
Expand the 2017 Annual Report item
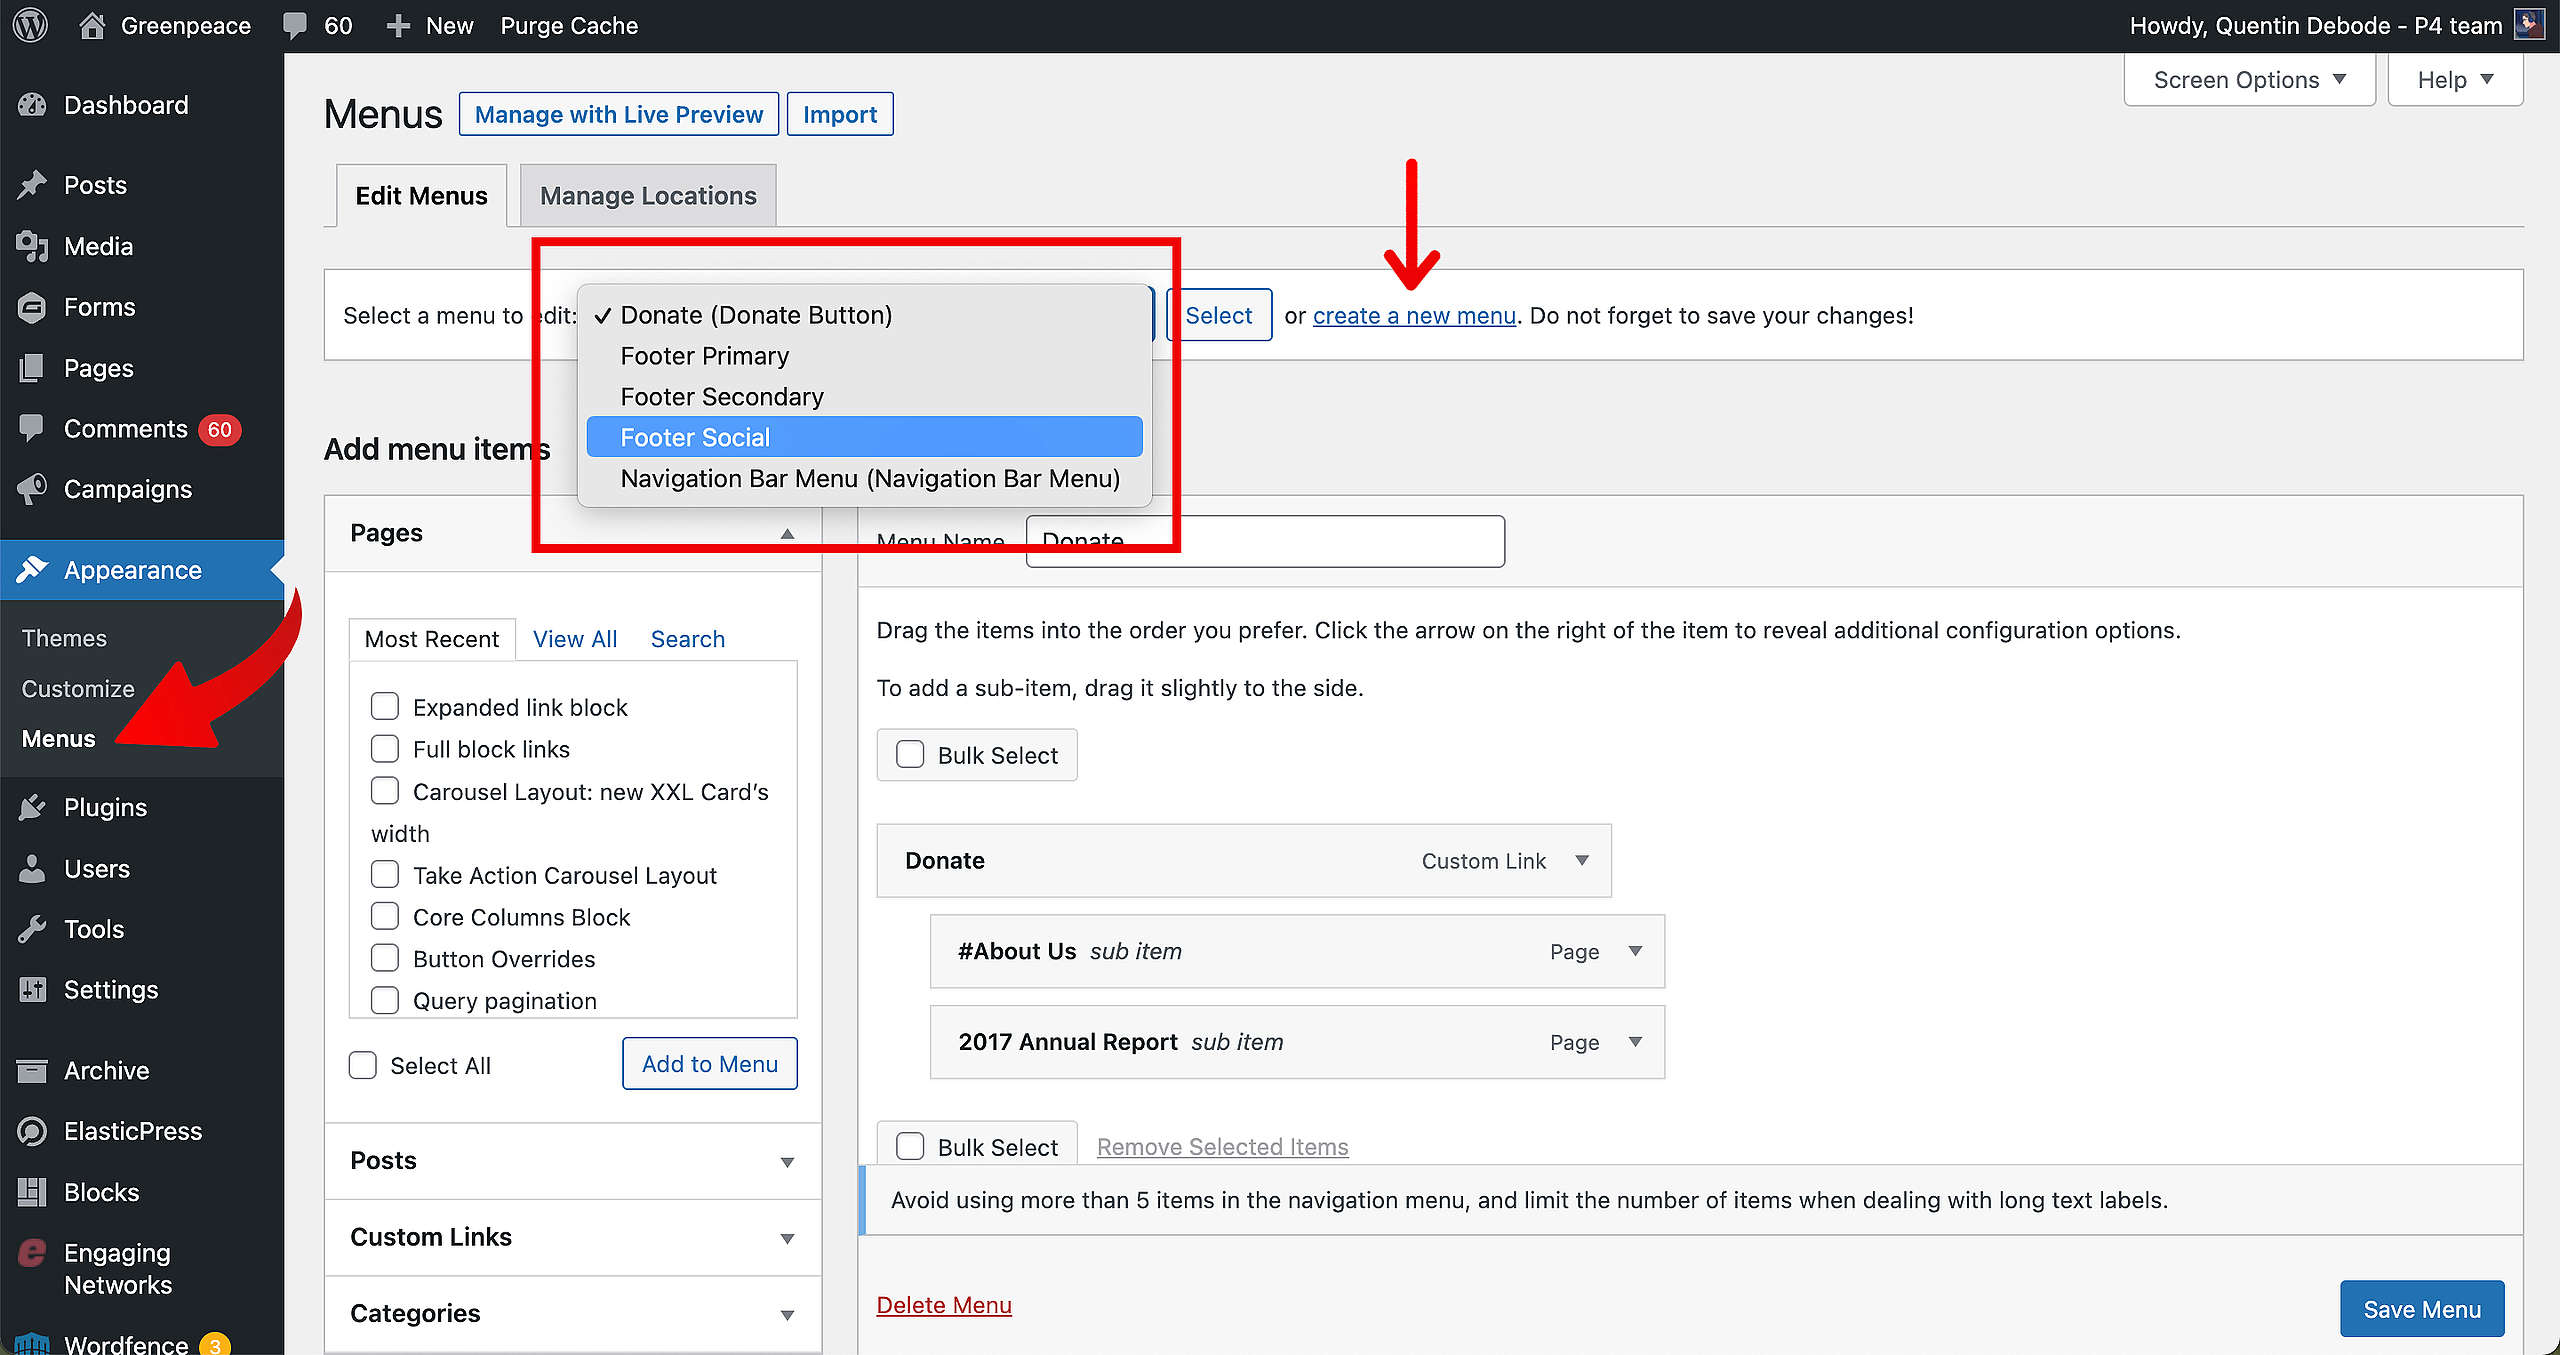(x=1636, y=1042)
